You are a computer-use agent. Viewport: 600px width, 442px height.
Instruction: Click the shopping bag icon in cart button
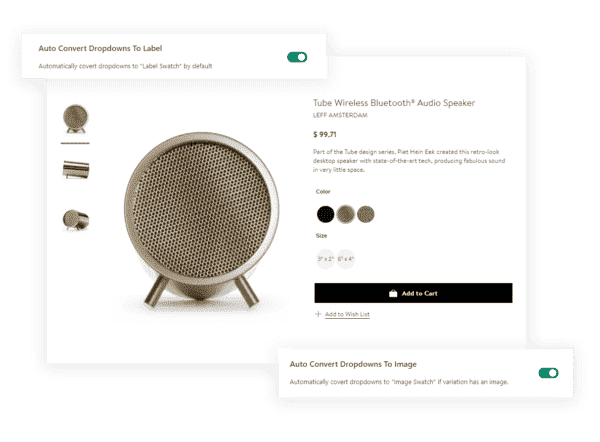[393, 294]
